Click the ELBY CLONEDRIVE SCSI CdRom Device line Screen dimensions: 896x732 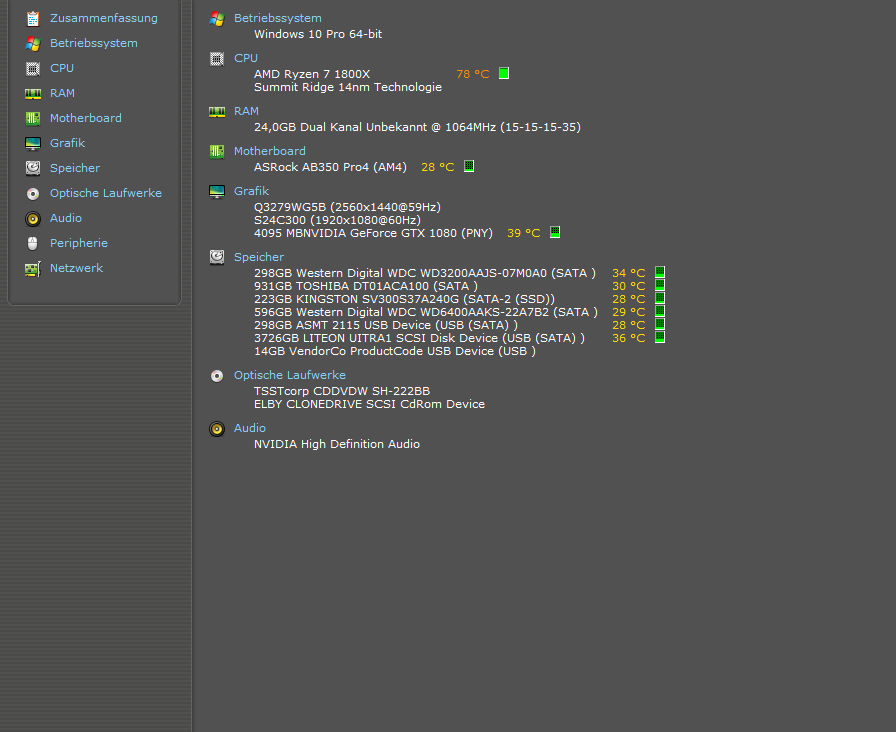pyautogui.click(x=369, y=405)
